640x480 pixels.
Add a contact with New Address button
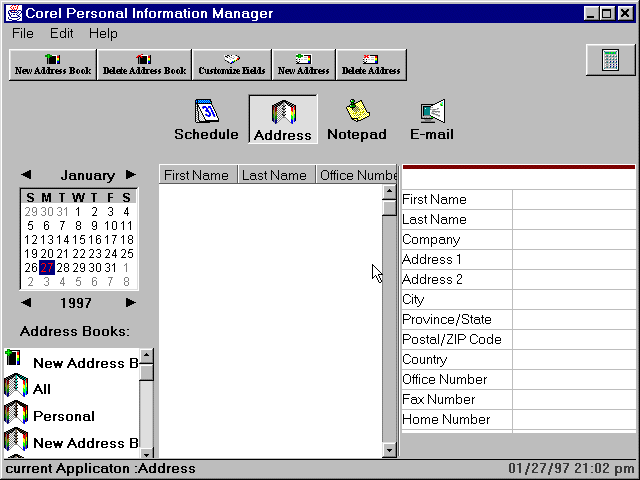pyautogui.click(x=304, y=65)
